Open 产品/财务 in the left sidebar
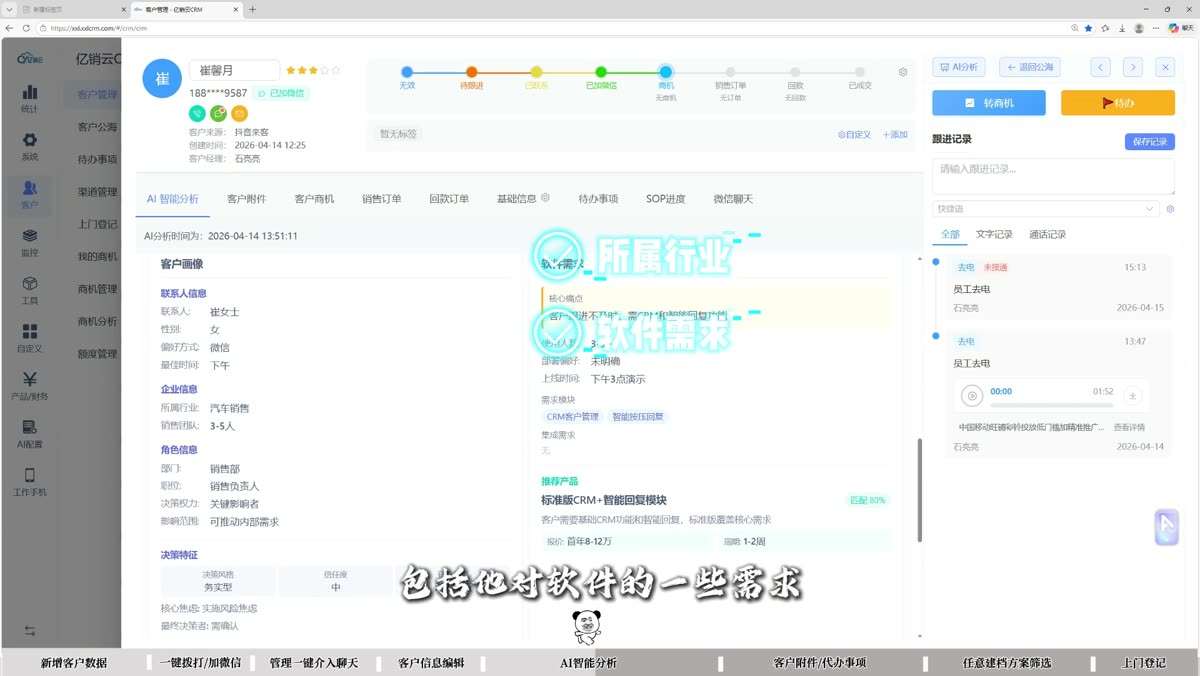This screenshot has height=676, width=1200. click(x=30, y=386)
